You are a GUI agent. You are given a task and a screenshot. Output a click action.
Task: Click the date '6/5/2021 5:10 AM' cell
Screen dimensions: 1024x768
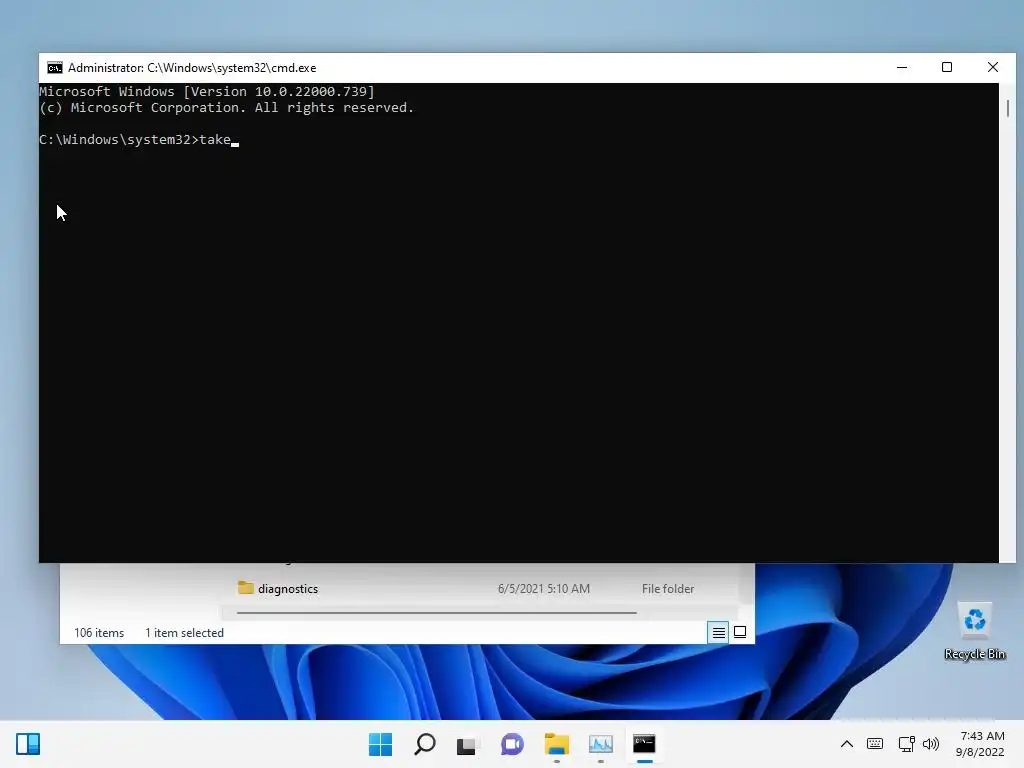(543, 589)
